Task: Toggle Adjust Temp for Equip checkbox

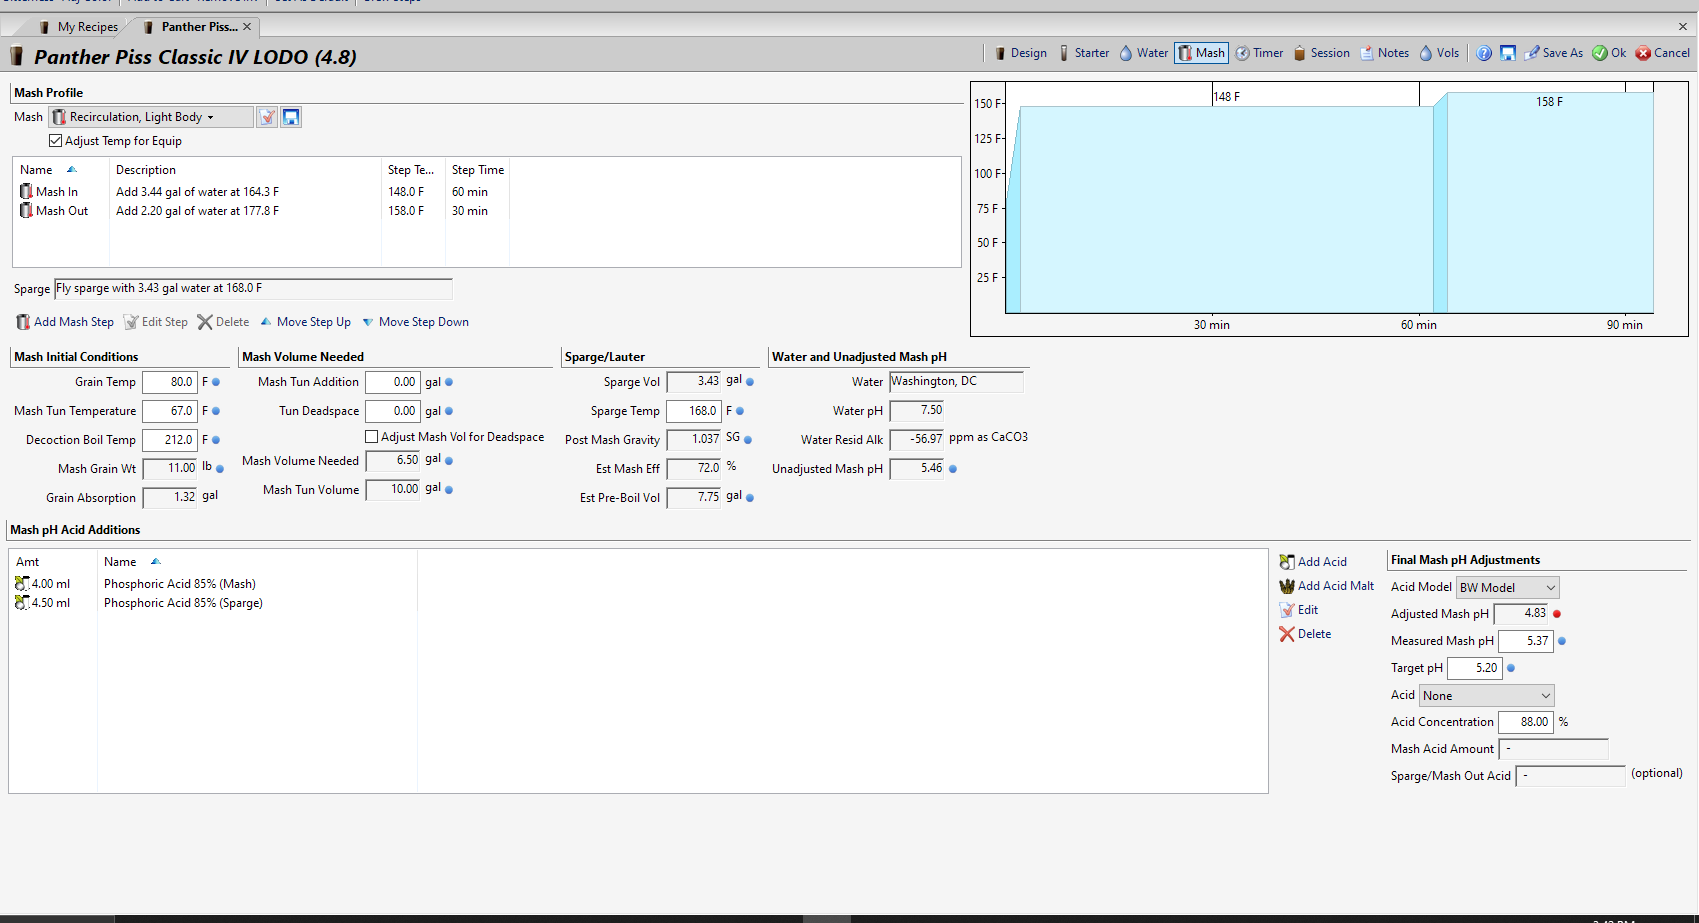Action: 56,141
